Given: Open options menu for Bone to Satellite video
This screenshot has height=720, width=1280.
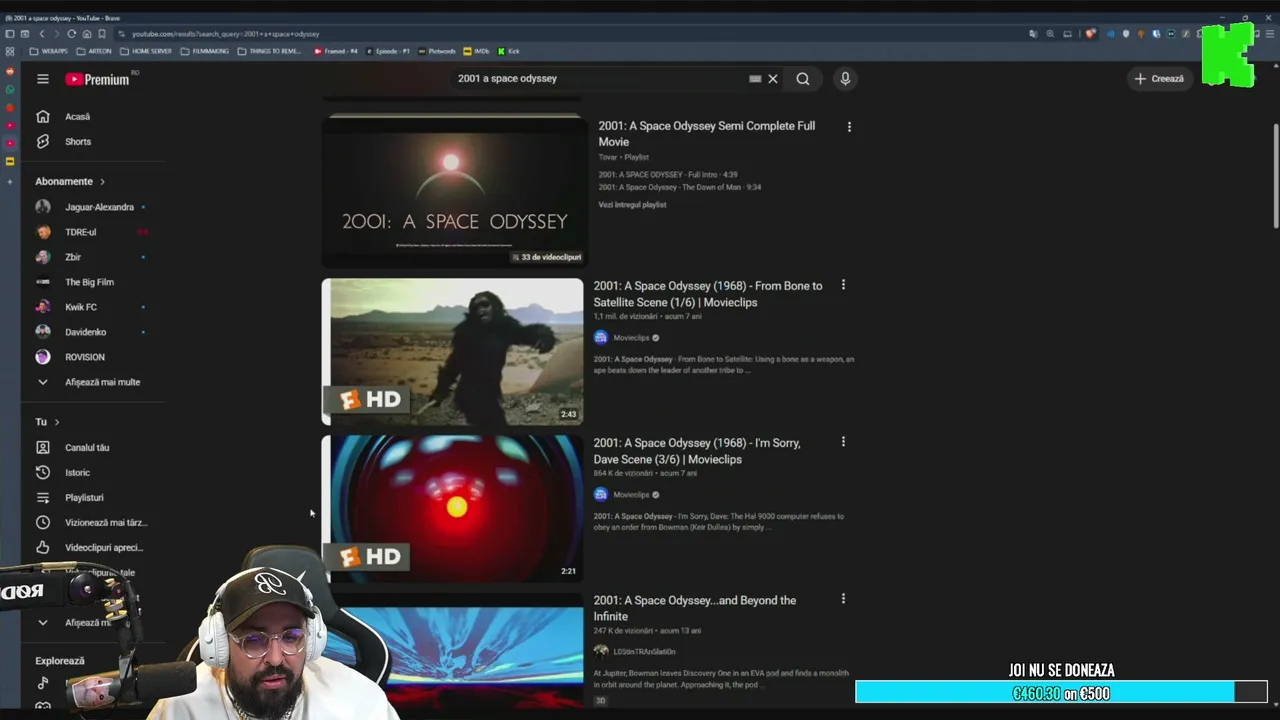Looking at the screenshot, I should tap(843, 285).
